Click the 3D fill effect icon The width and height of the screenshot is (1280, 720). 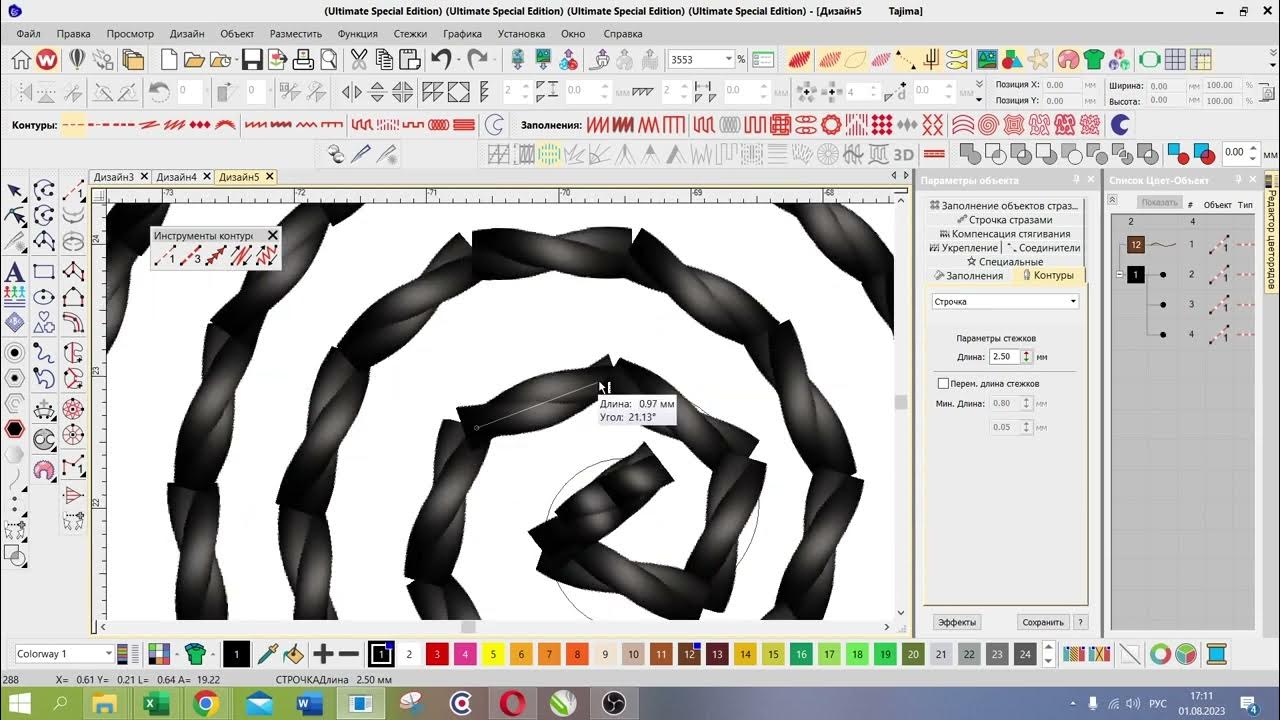[903, 155]
